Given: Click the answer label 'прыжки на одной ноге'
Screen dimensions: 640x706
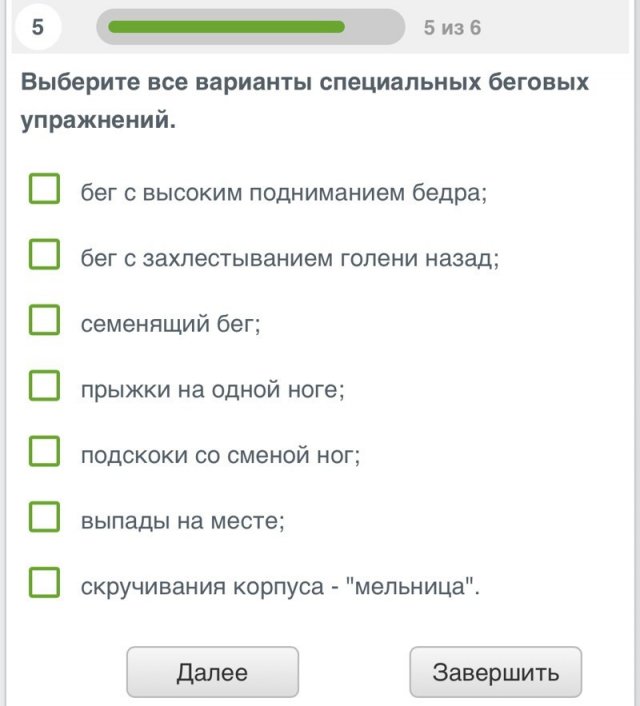Looking at the screenshot, I should (x=212, y=390).
